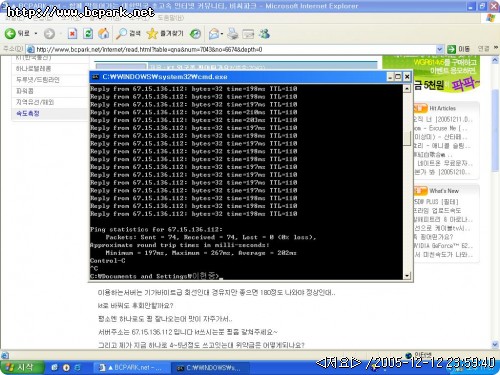This screenshot has width=500, height=375.
Task: Click the first quick launch icon on the taskbar
Action: click(x=54, y=368)
